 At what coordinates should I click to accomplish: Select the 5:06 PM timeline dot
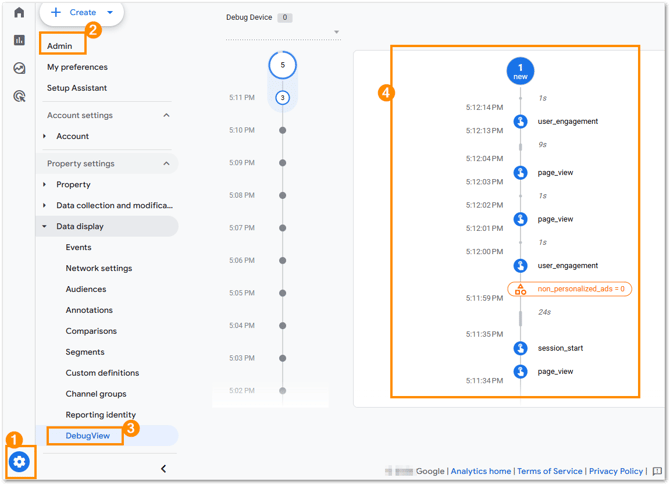(282, 261)
